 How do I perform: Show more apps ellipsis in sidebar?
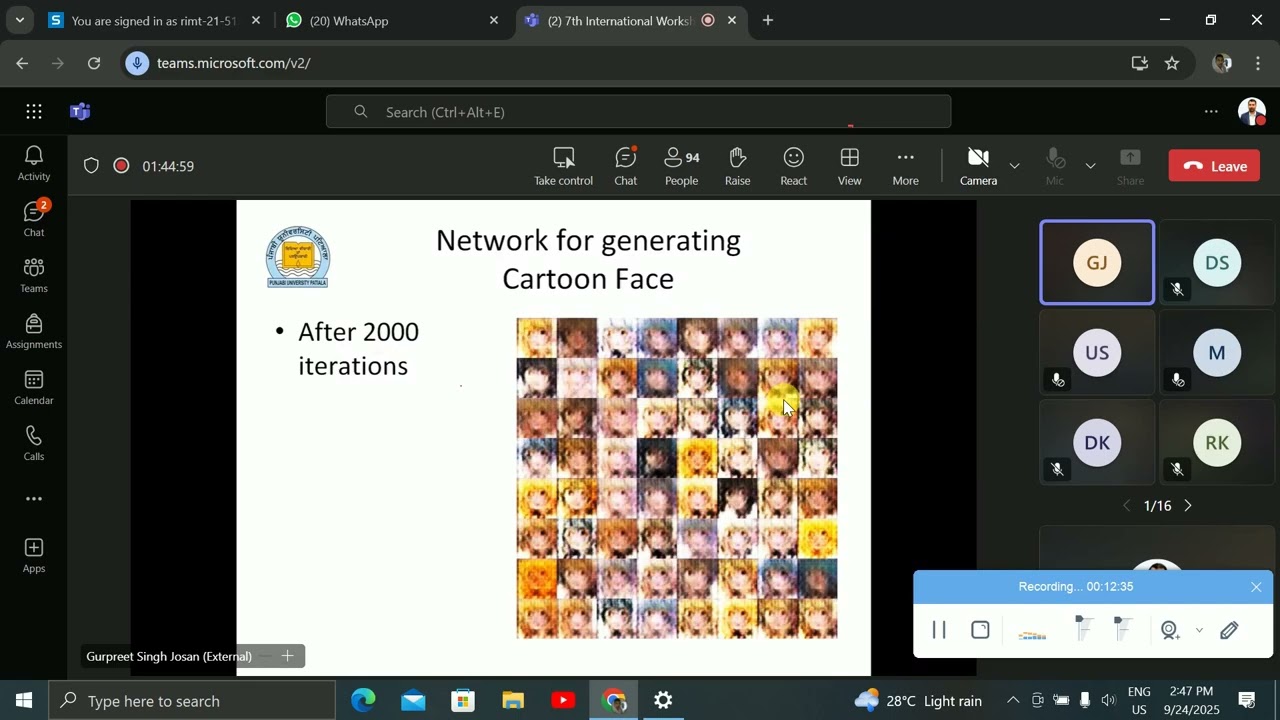[x=34, y=499]
